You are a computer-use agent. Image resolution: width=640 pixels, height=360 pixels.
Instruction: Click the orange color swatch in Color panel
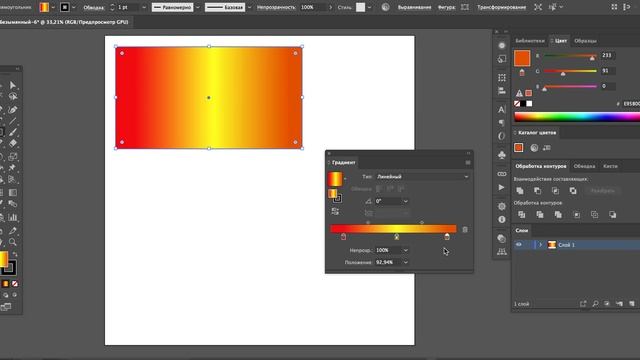[522, 58]
